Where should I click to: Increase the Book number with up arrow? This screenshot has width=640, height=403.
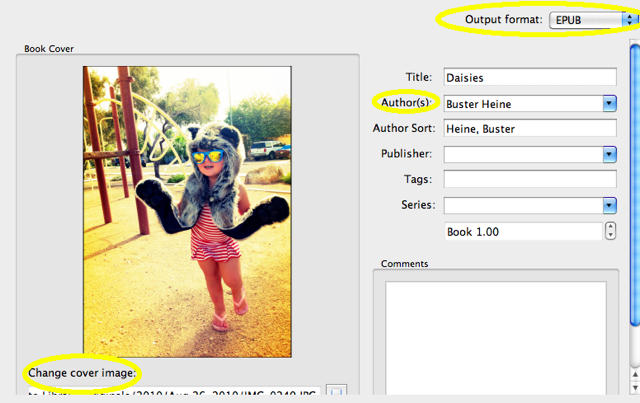coord(611,226)
